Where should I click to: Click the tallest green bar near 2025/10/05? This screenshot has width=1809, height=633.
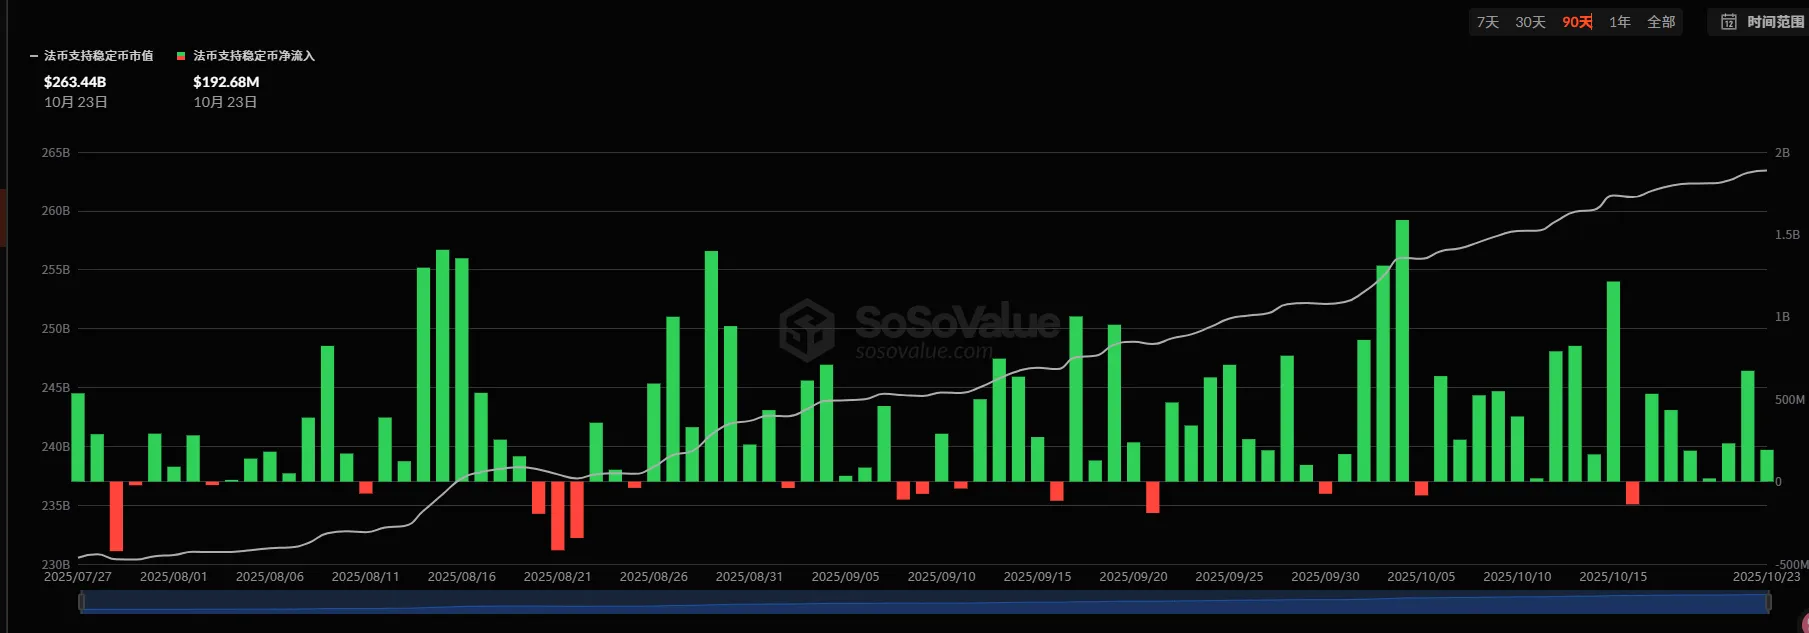tap(1402, 350)
